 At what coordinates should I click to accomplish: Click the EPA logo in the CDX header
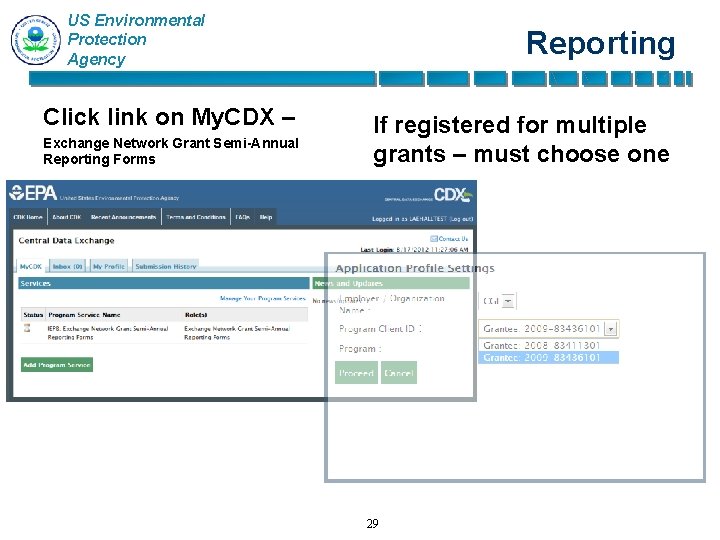33,193
